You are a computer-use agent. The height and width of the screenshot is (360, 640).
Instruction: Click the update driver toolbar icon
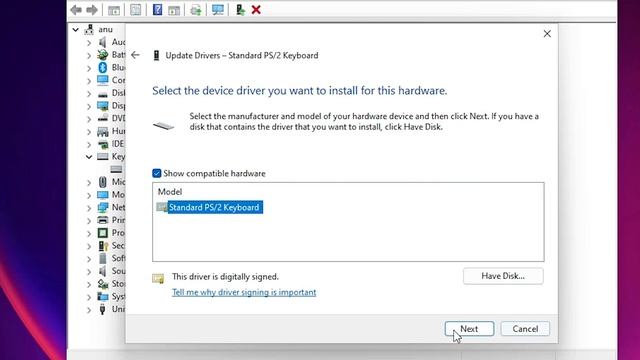coord(196,10)
